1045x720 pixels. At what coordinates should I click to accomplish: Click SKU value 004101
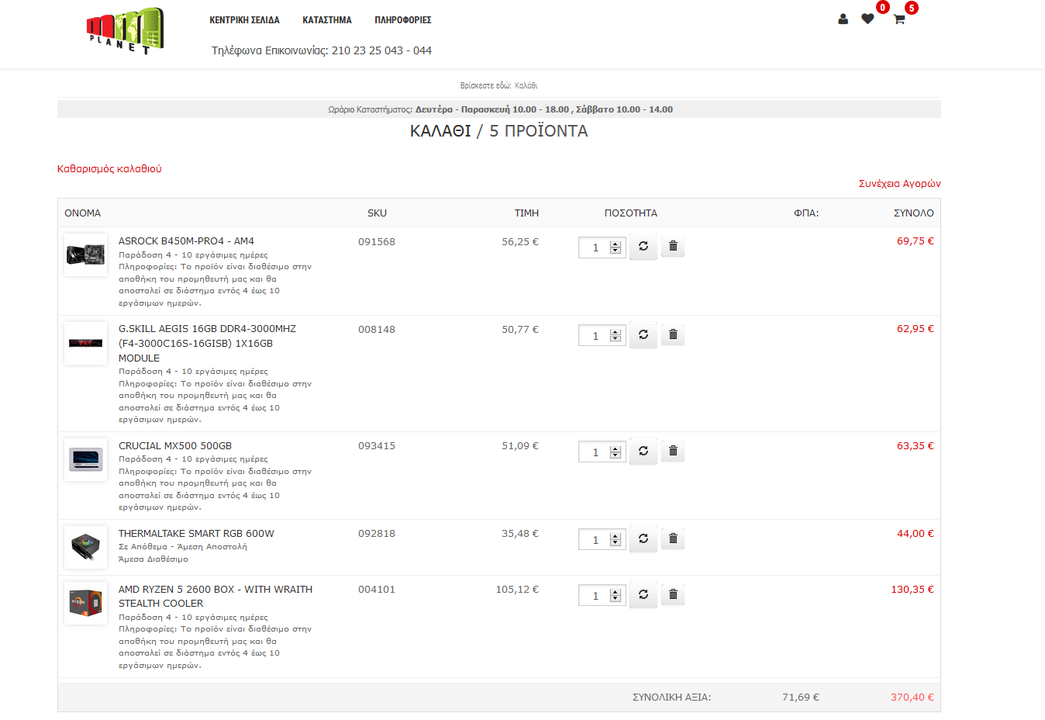[x=377, y=589]
